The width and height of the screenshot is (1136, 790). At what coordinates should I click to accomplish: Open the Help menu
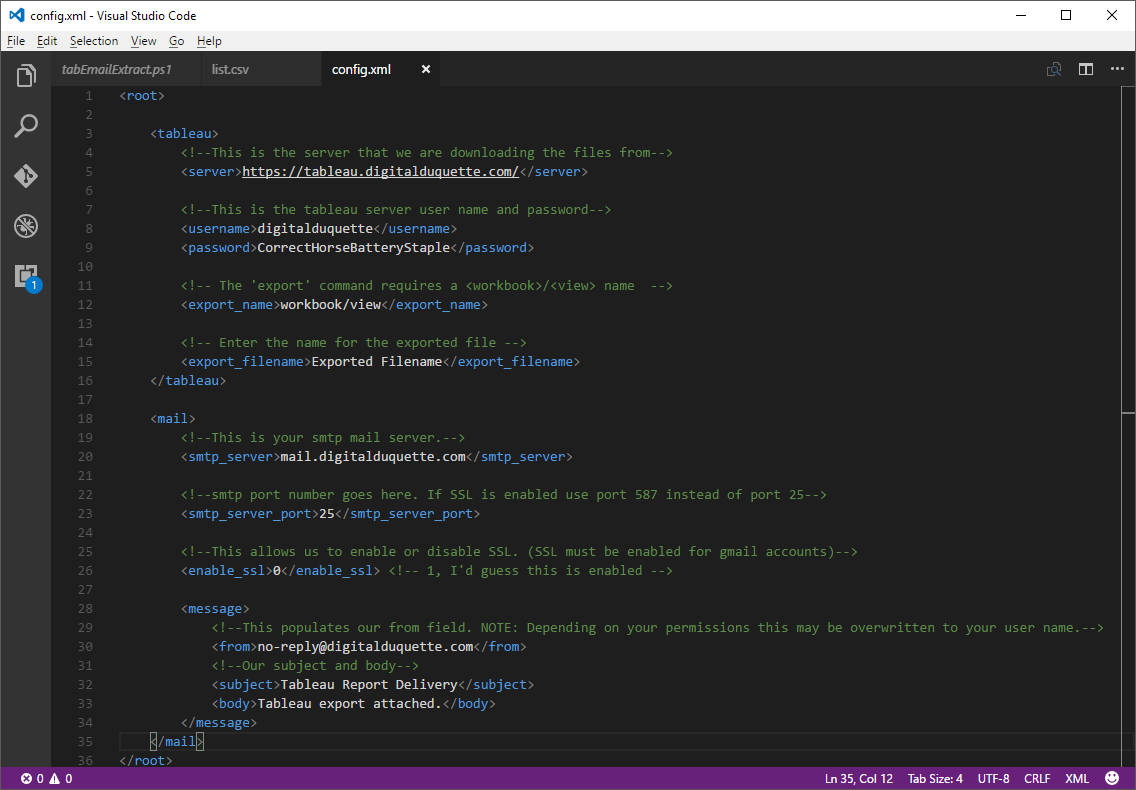[x=209, y=41]
